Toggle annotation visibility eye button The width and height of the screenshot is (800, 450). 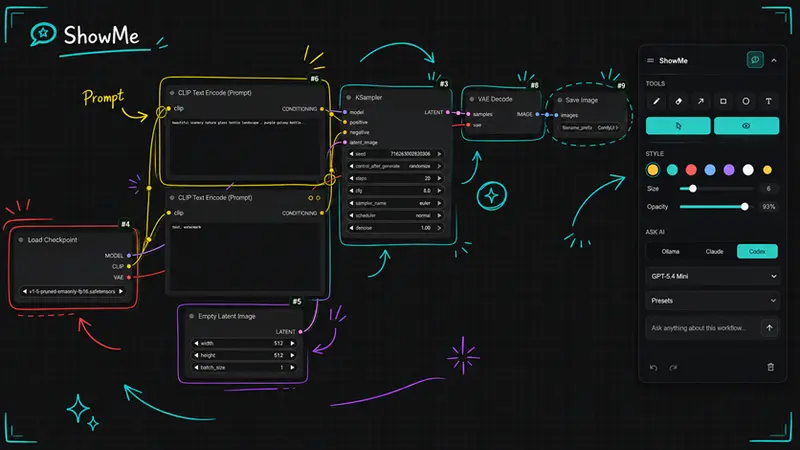click(746, 126)
